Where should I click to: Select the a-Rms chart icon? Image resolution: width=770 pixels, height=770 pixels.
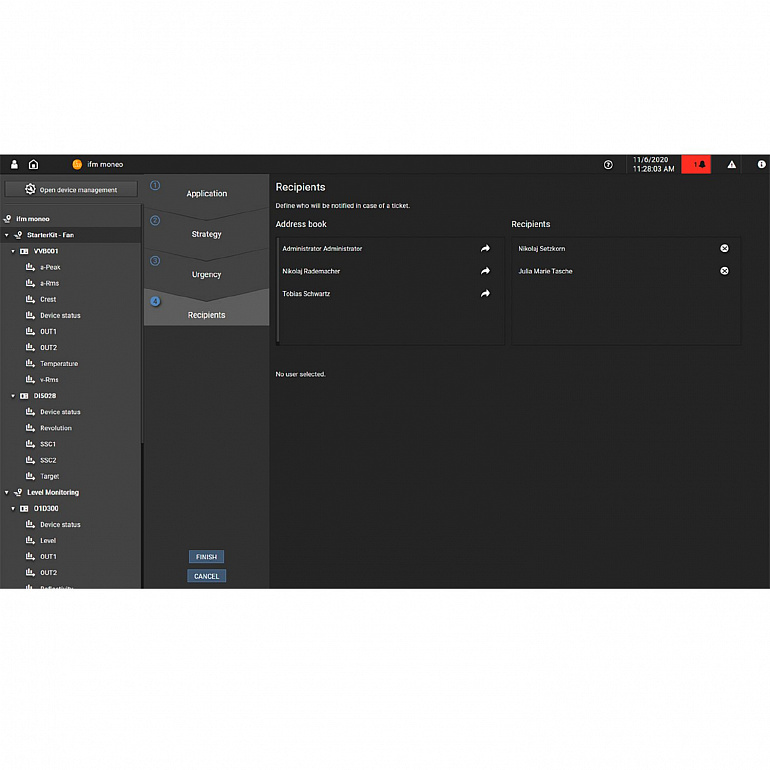click(x=30, y=283)
